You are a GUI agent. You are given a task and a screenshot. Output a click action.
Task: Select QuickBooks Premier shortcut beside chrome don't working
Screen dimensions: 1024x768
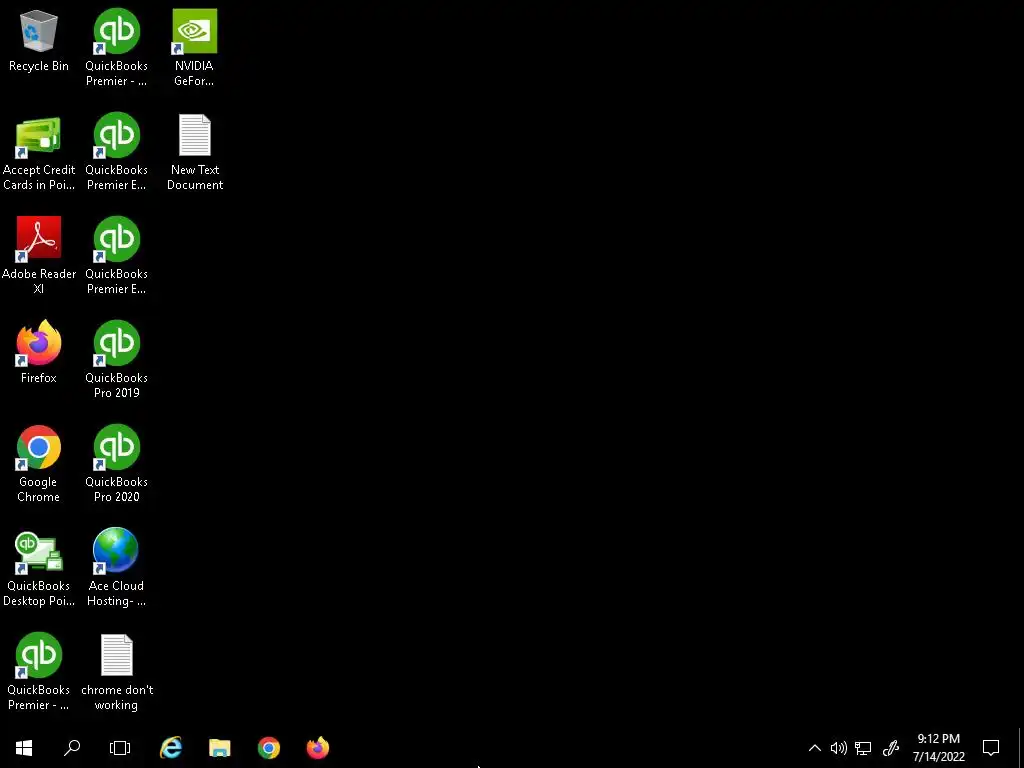tap(39, 672)
